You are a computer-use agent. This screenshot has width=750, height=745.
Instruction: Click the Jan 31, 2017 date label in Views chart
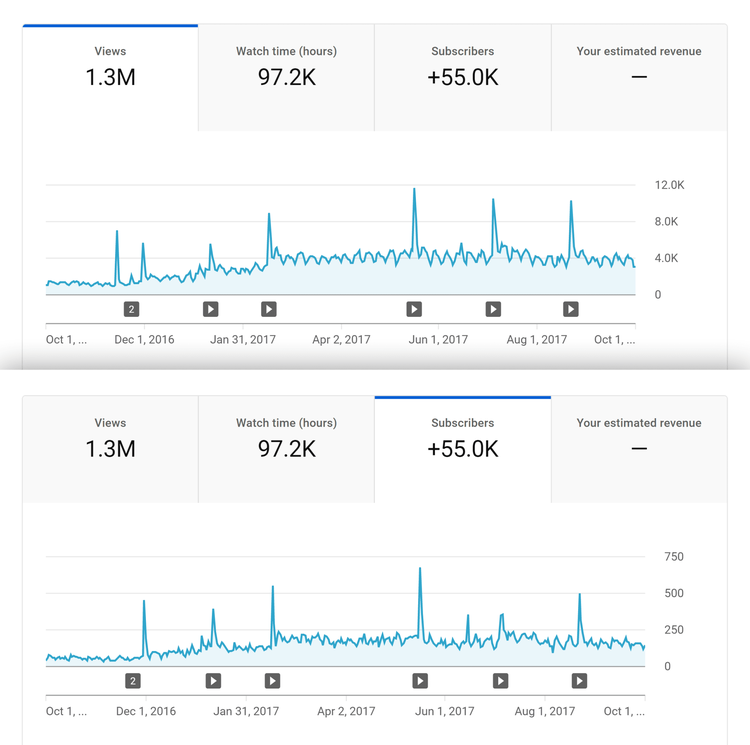click(243, 340)
